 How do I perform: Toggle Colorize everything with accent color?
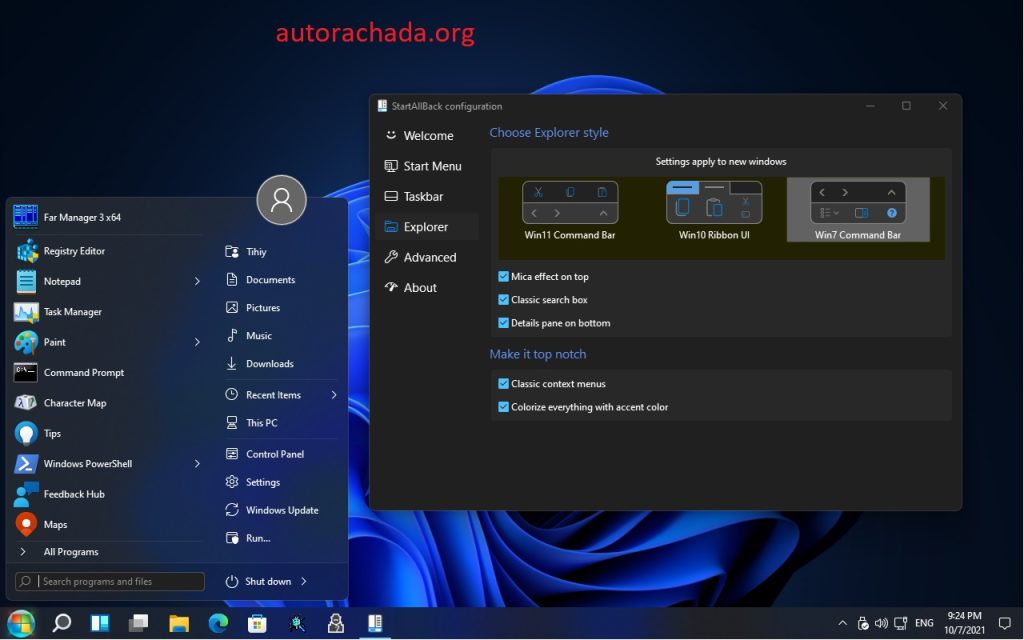[x=504, y=407]
